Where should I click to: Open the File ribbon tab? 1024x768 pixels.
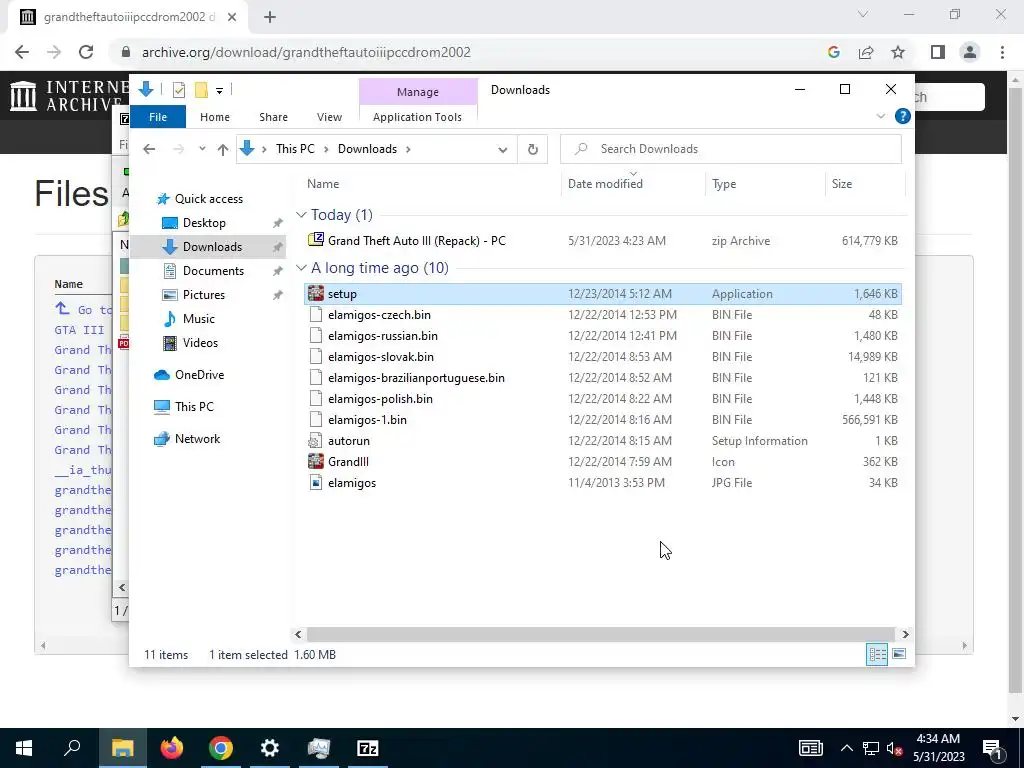tap(158, 117)
